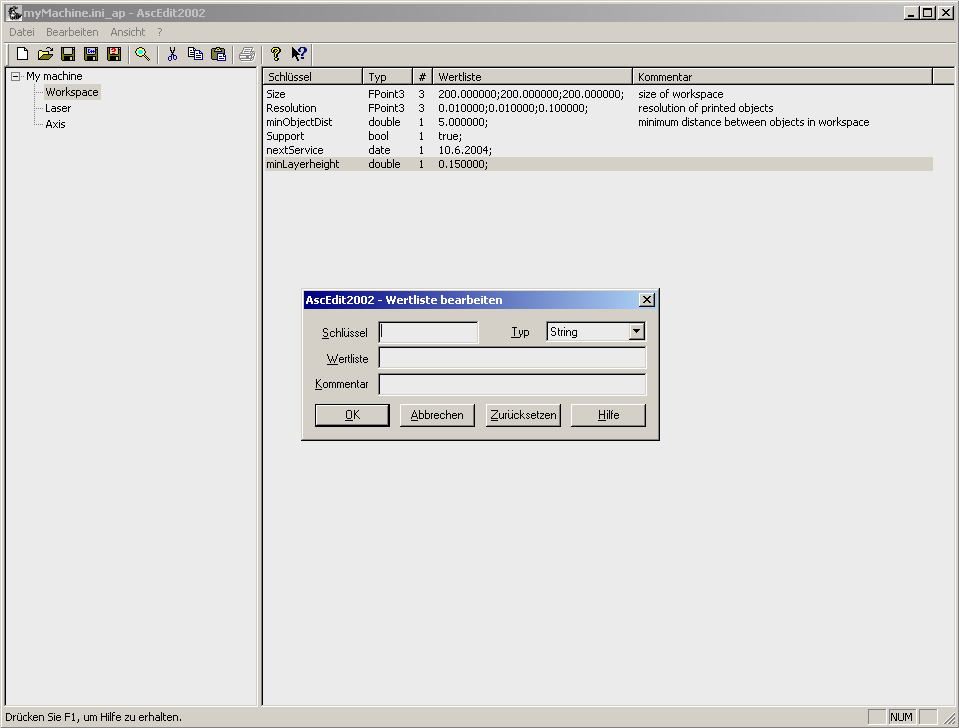Click the Hilfe button in dialog

coord(609,415)
